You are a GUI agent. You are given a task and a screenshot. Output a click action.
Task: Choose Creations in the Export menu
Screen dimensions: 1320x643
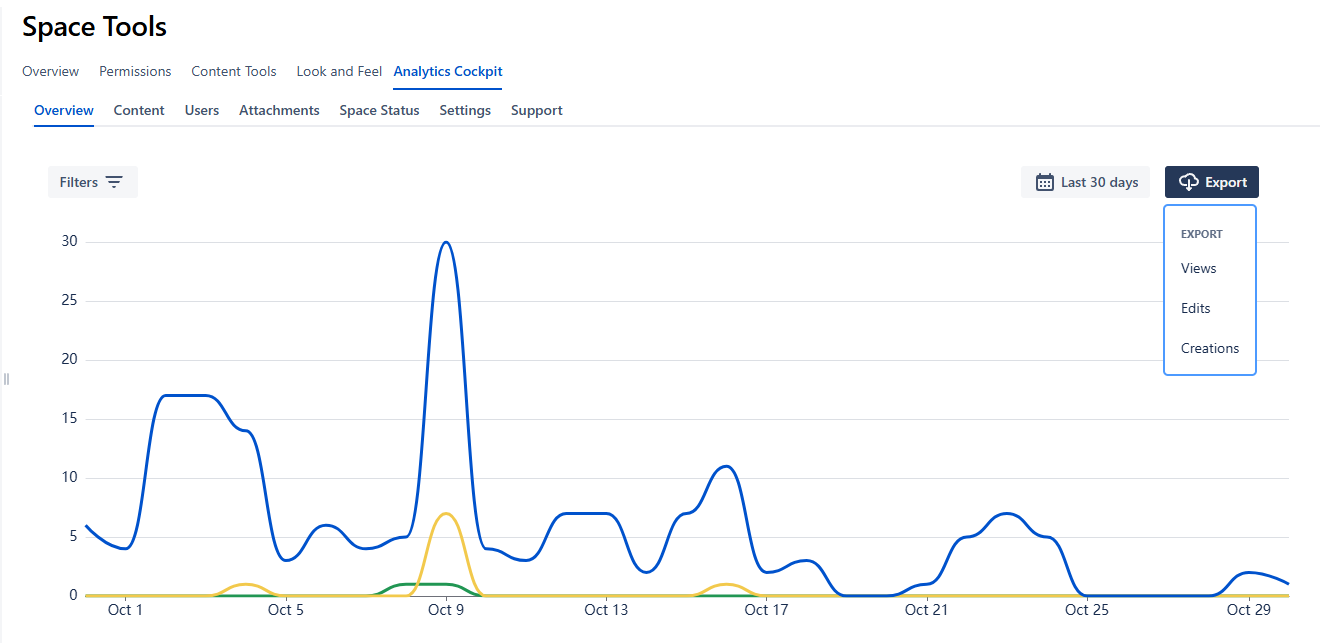pos(1209,348)
